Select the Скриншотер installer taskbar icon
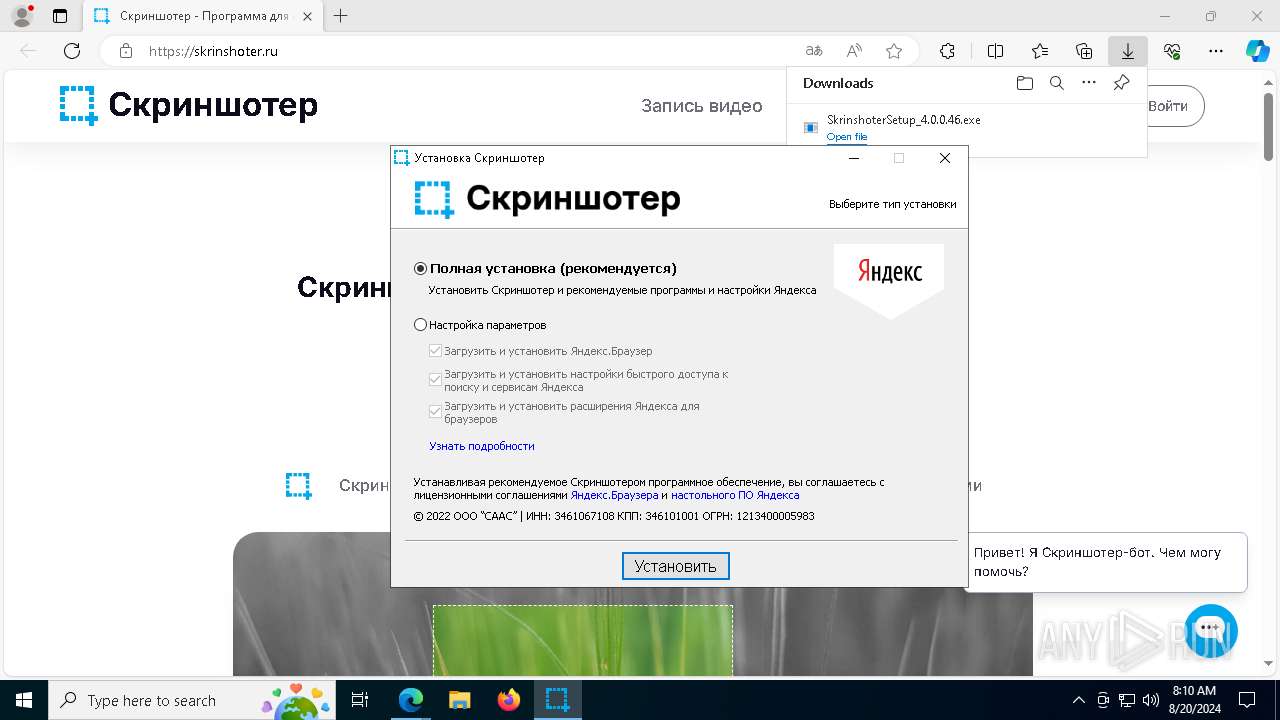Screen dimensions: 1280x720 click(557, 700)
